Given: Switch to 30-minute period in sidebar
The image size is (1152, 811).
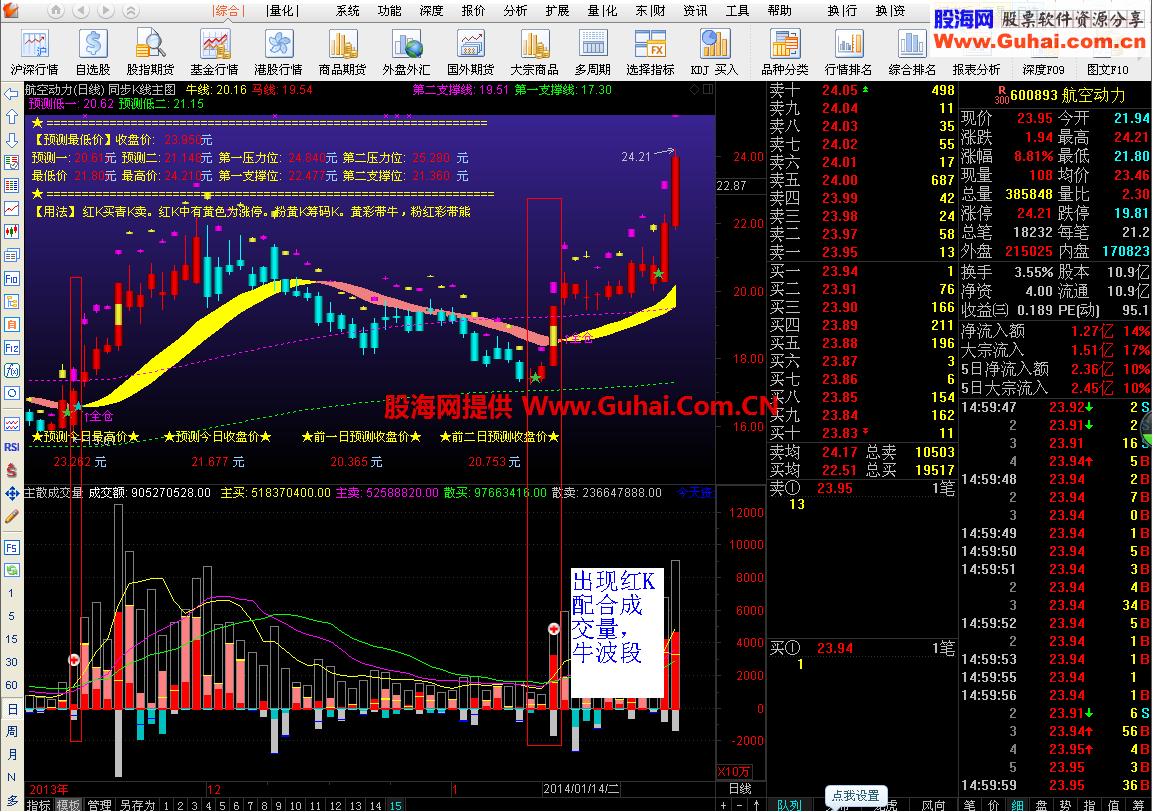Looking at the screenshot, I should tap(11, 662).
